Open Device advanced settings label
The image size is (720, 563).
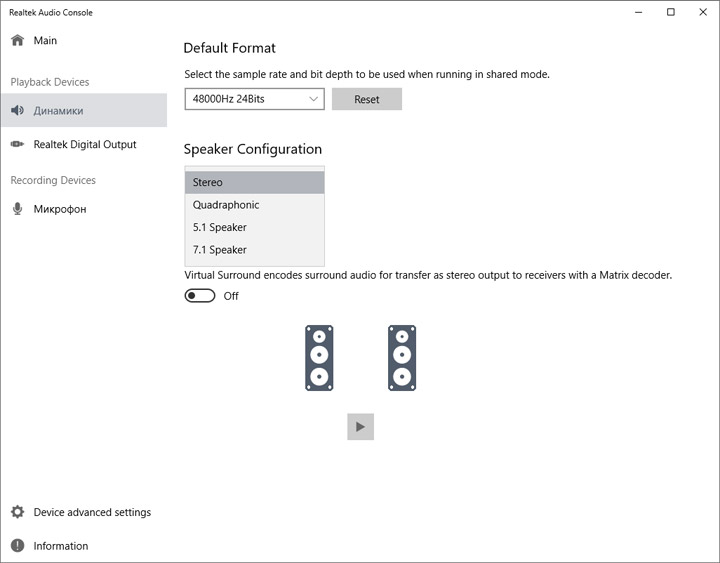tap(92, 512)
